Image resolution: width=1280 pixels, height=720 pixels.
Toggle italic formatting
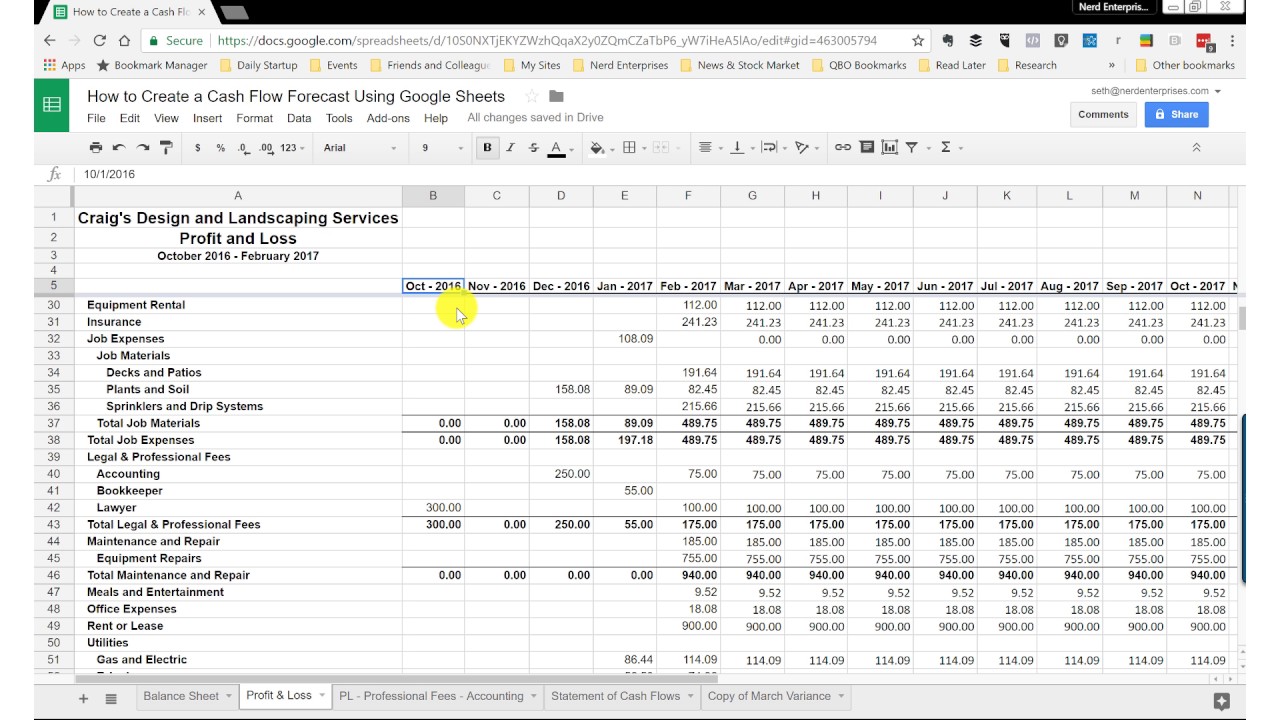click(510, 147)
